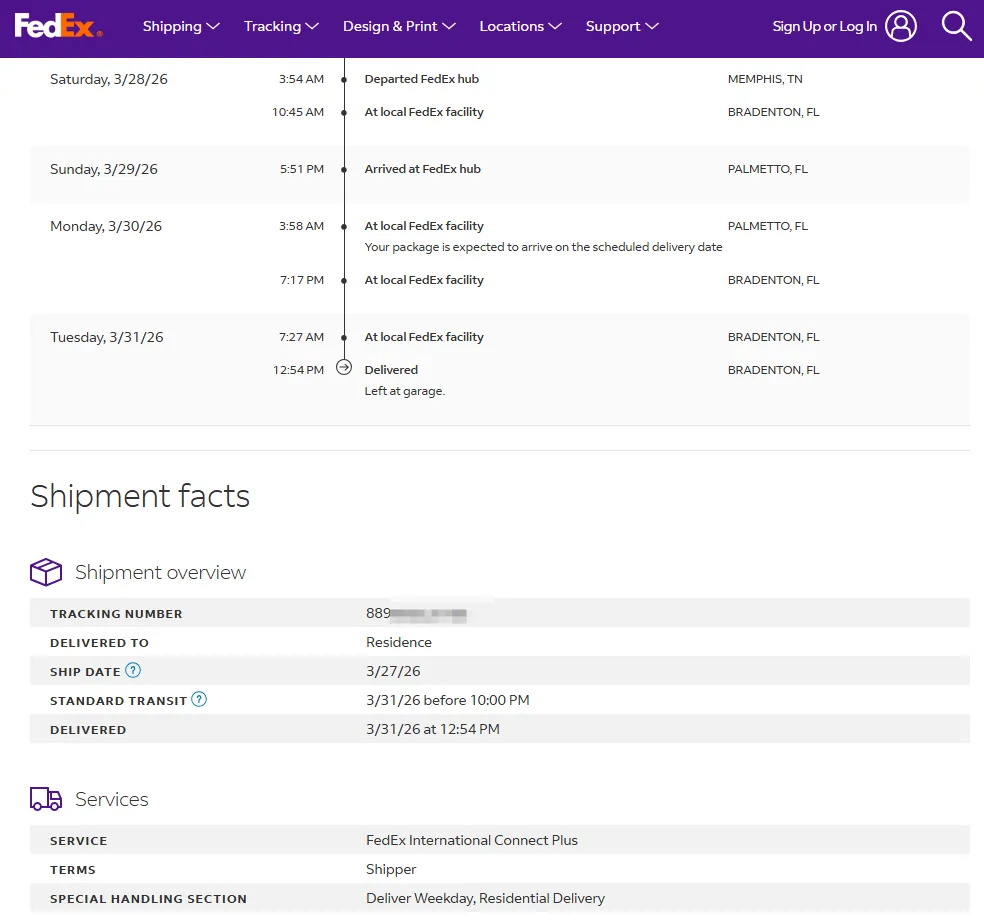Open the search magnifier icon
Image resolution: width=984 pixels, height=923 pixels.
956,26
